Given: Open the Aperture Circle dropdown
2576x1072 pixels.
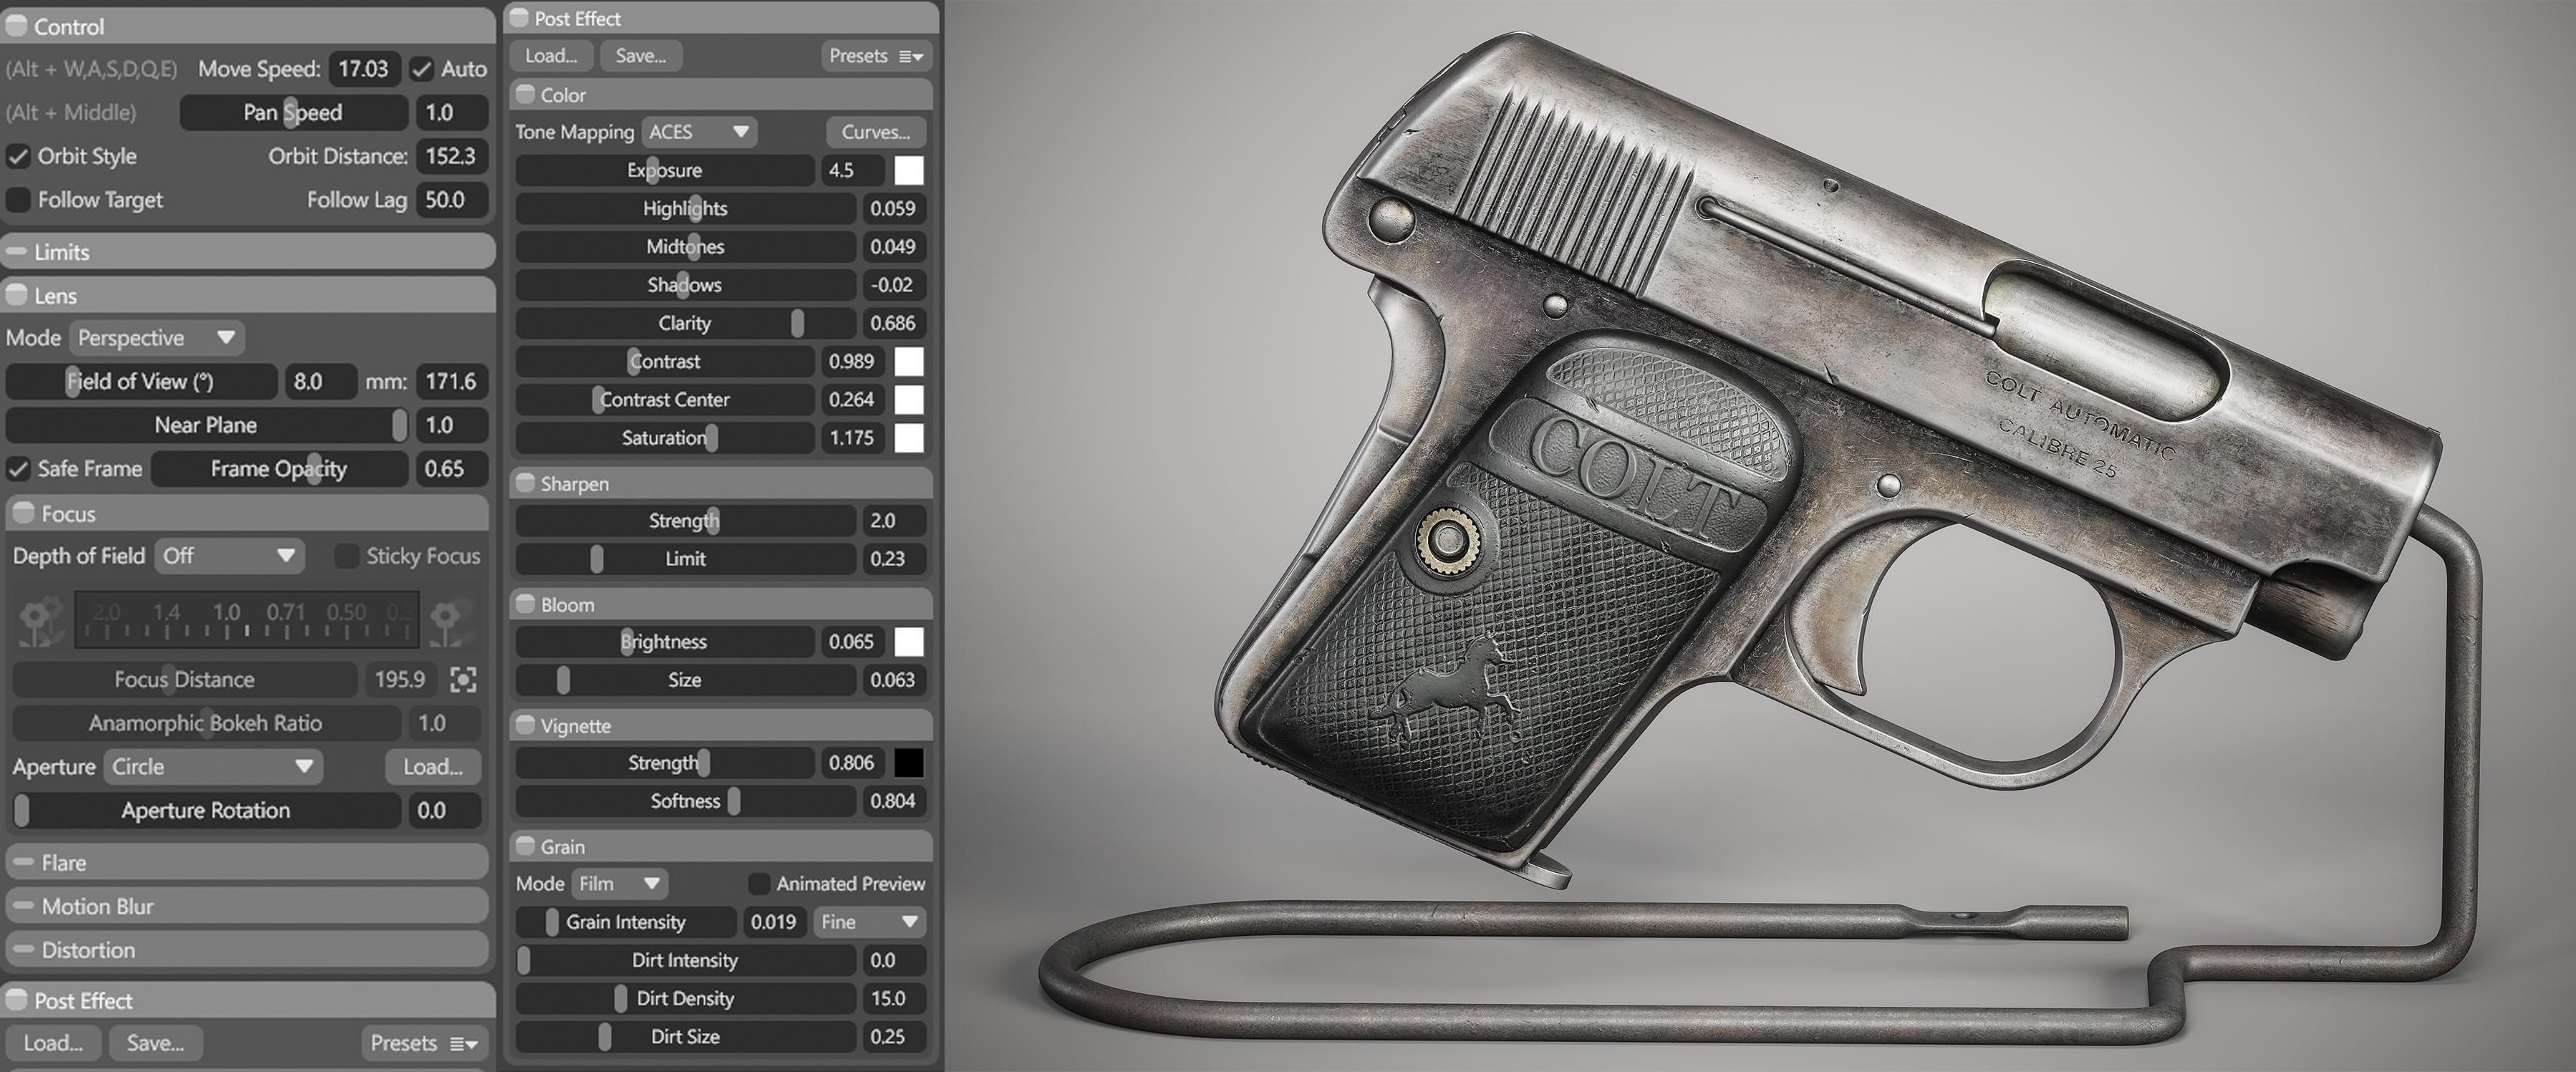Looking at the screenshot, I should [211, 767].
